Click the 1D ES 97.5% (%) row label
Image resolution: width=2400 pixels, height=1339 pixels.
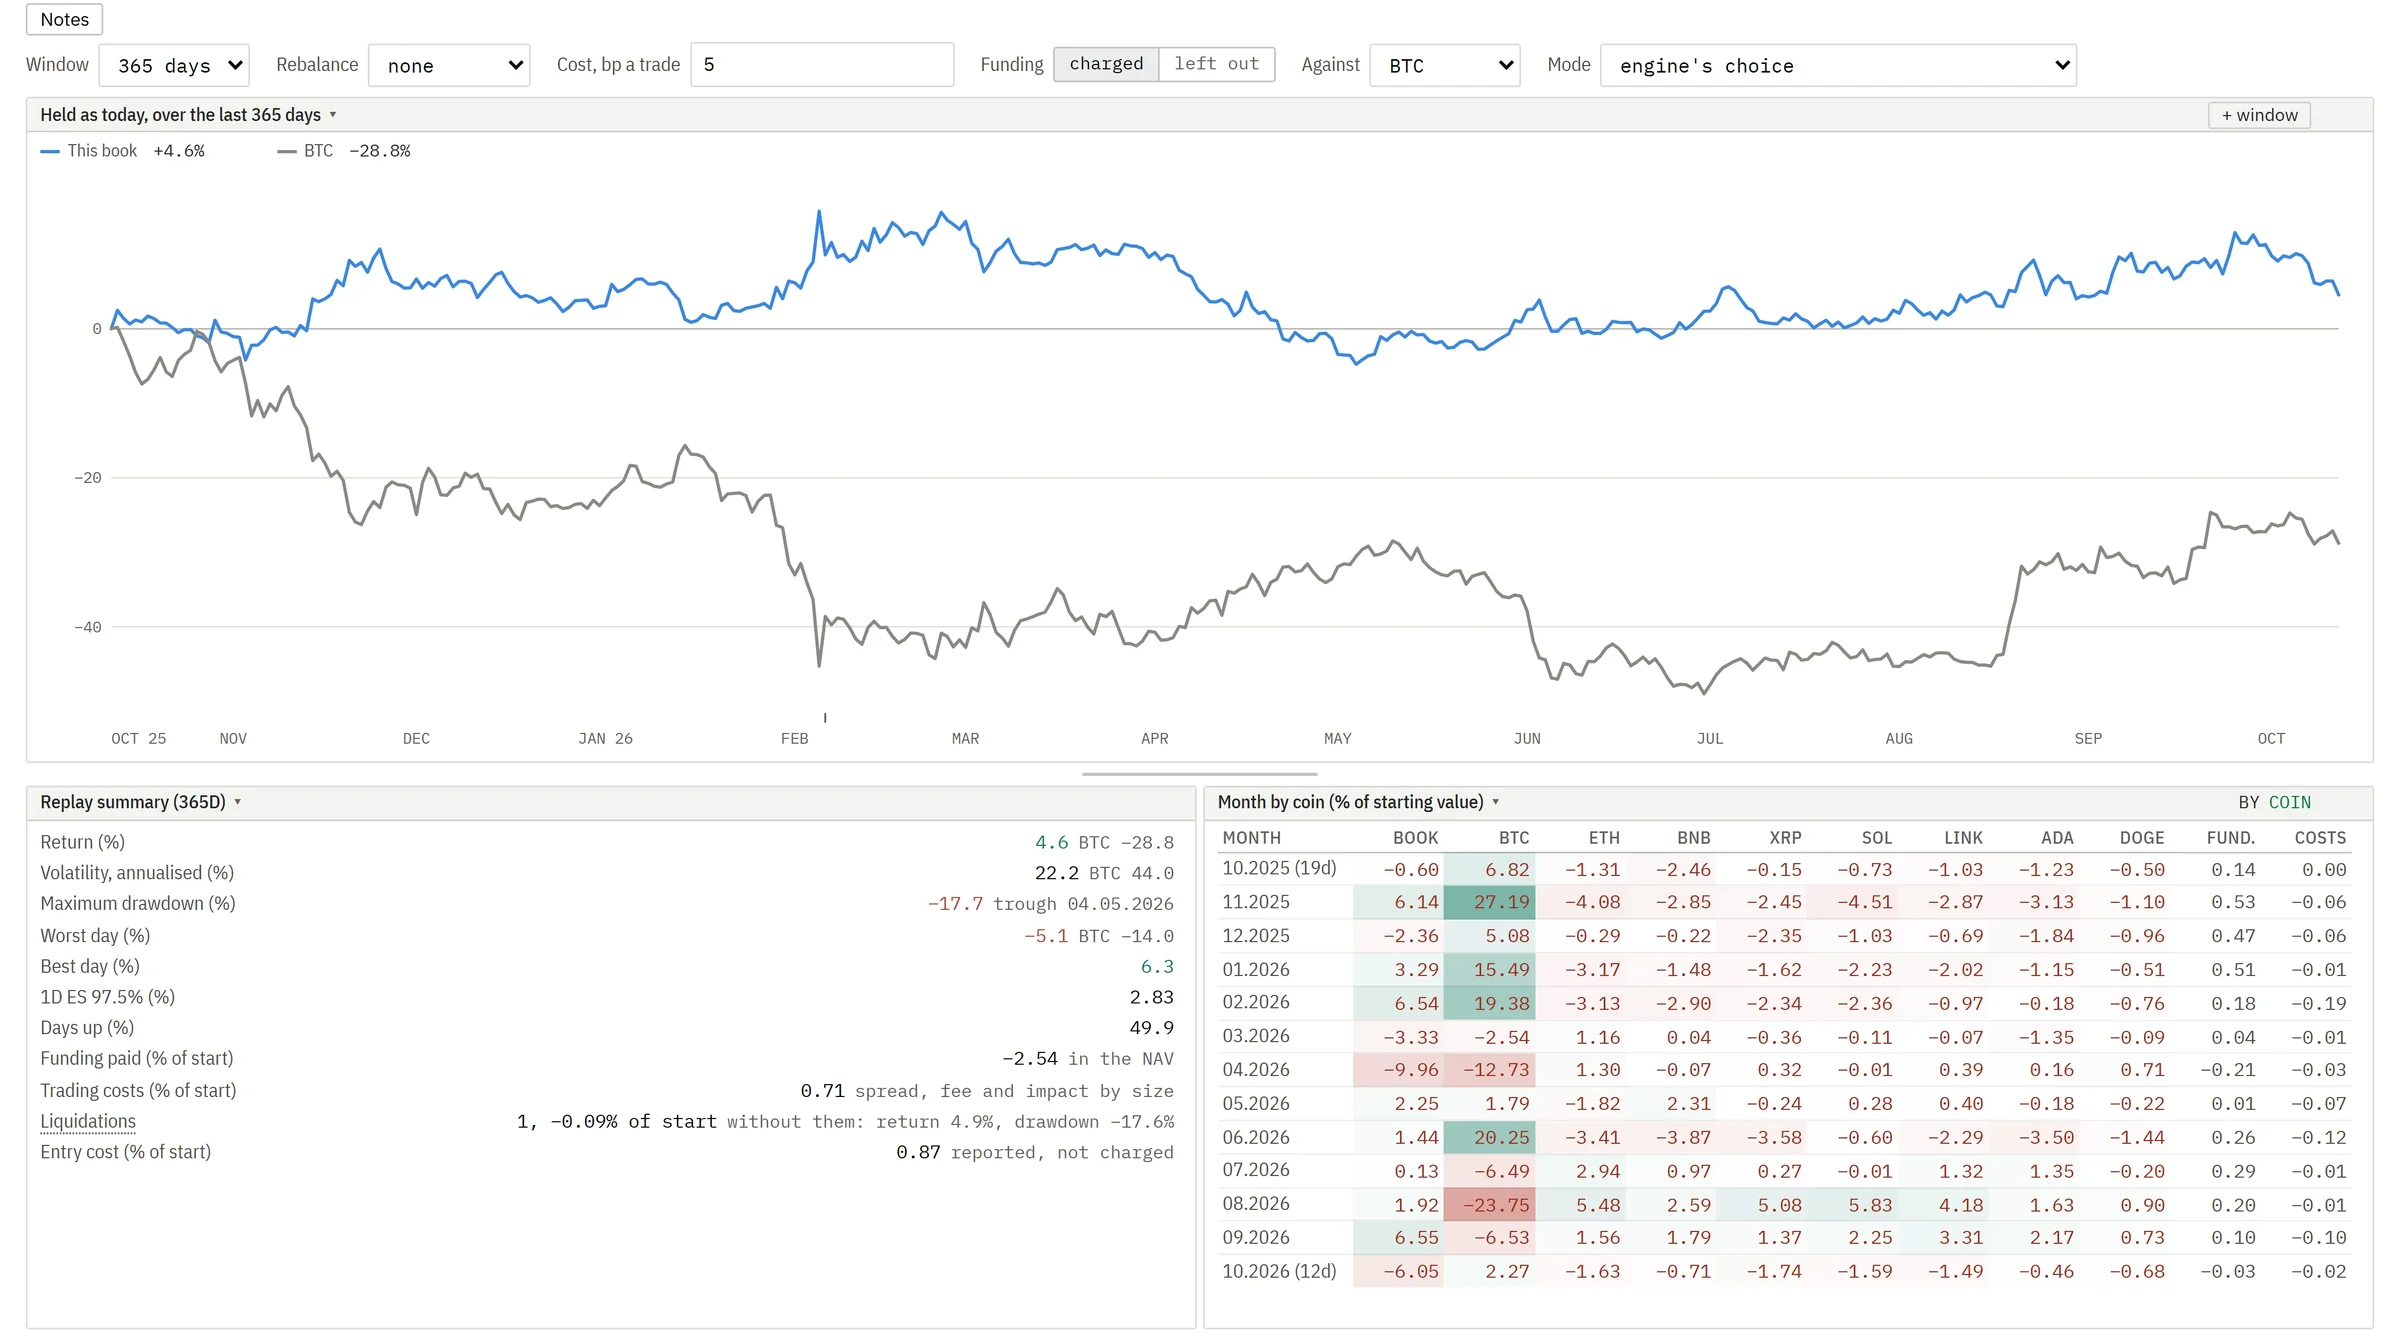point(107,997)
